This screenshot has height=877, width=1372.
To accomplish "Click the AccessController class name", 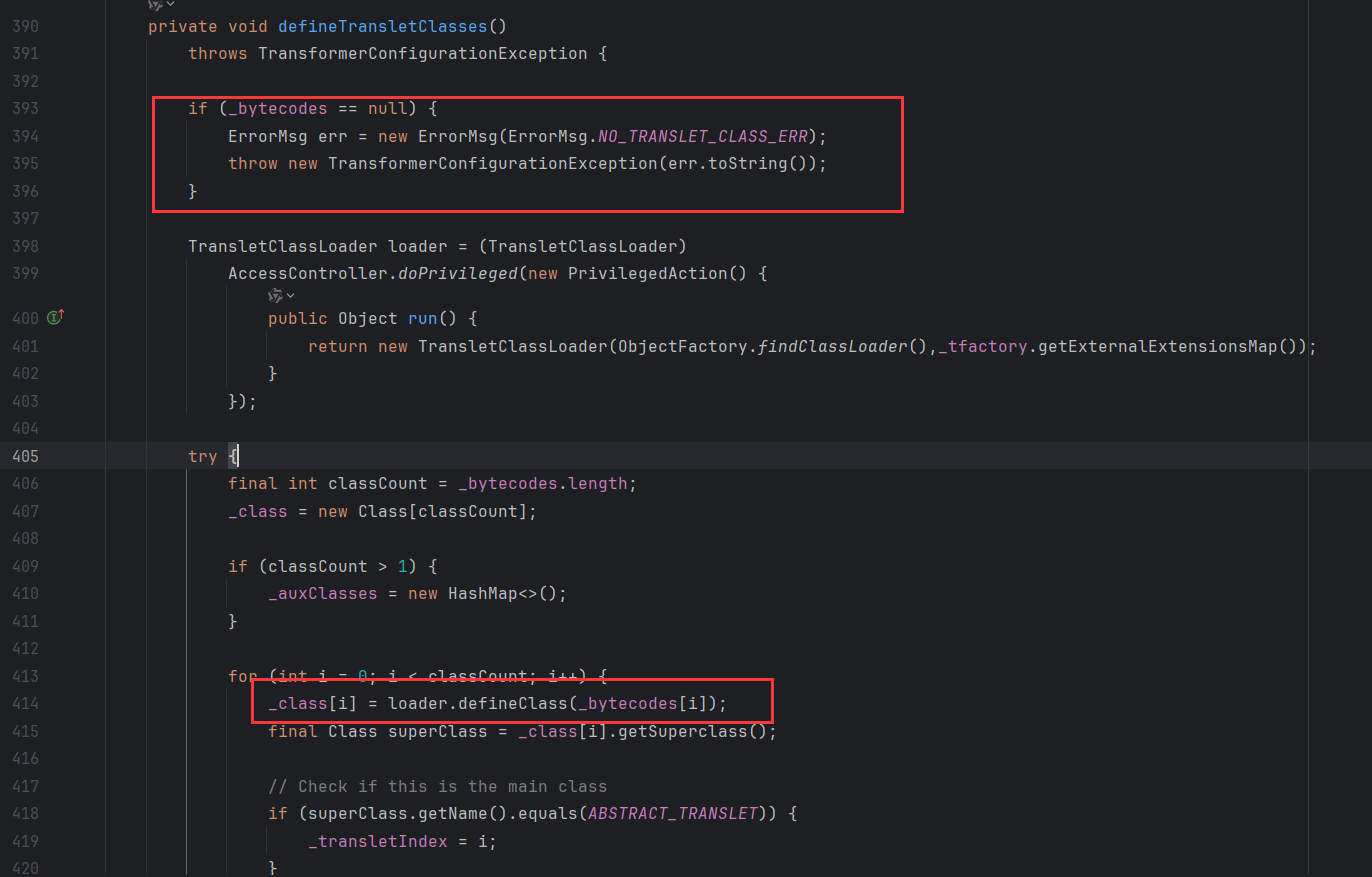I will click(x=308, y=273).
